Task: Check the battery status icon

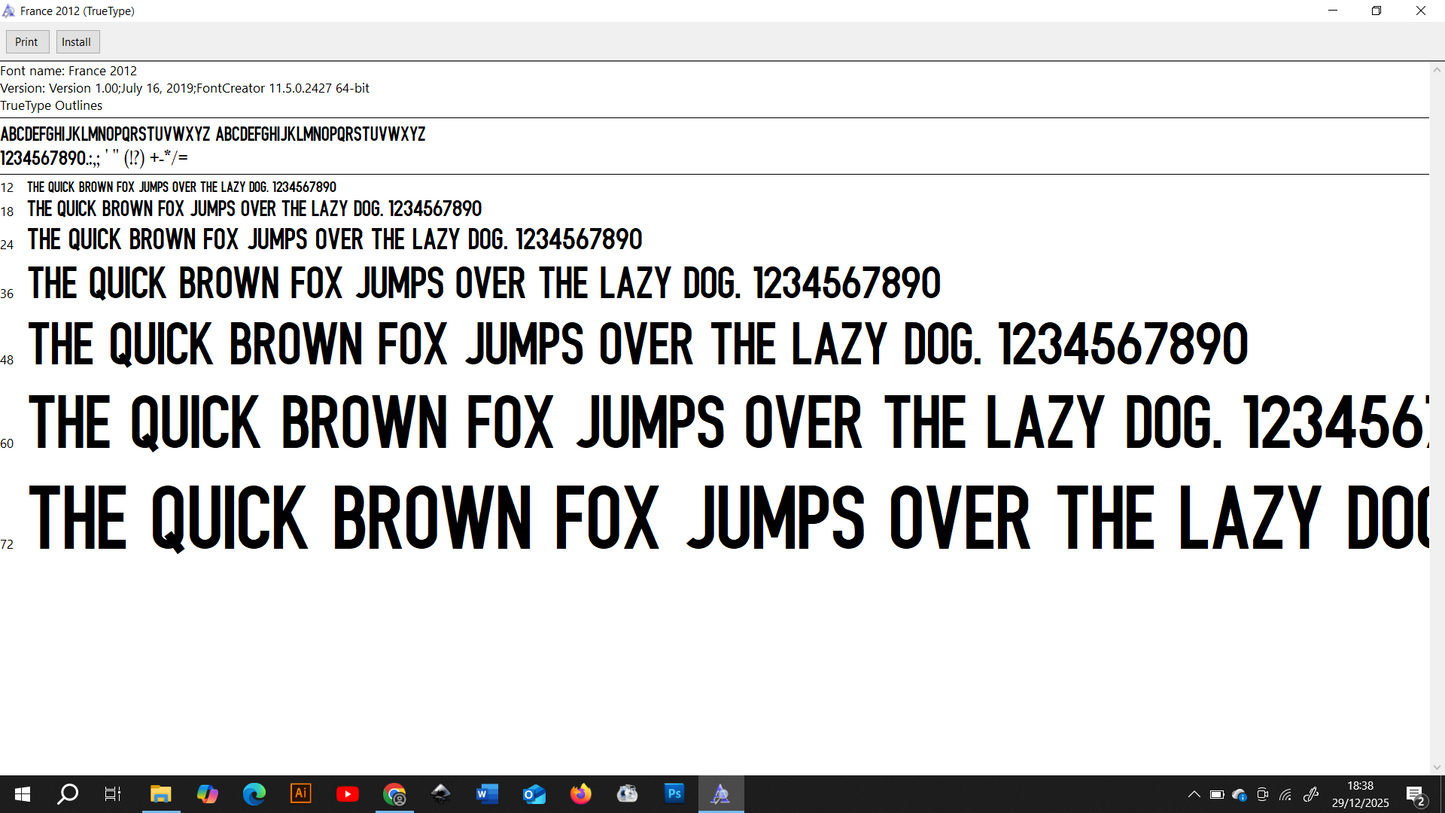Action: click(1217, 795)
